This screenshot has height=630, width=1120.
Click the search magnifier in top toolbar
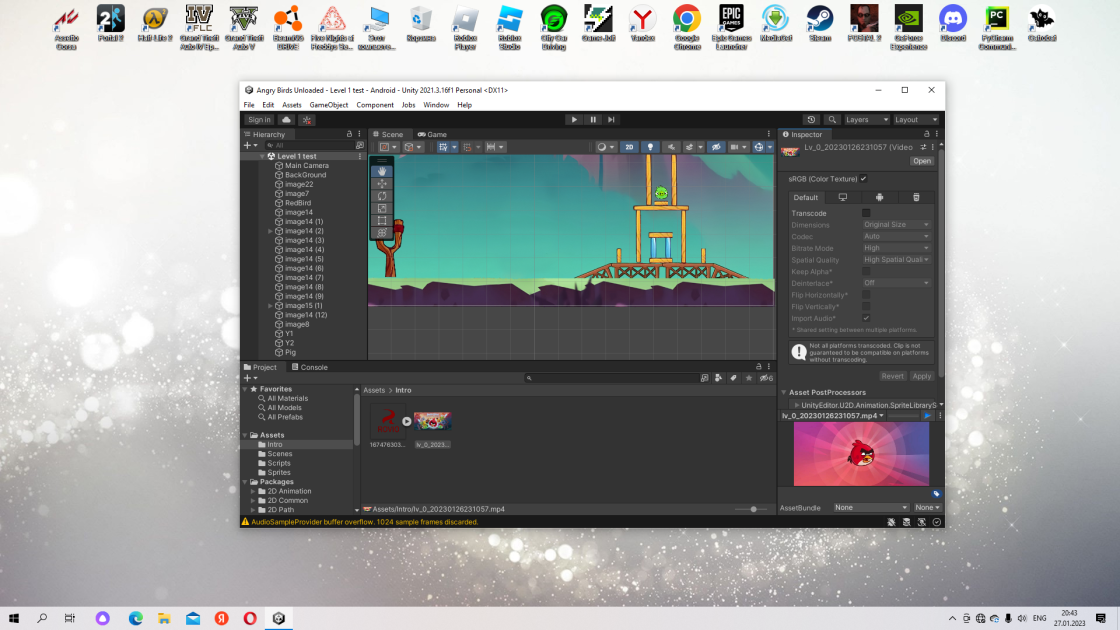pyautogui.click(x=832, y=120)
